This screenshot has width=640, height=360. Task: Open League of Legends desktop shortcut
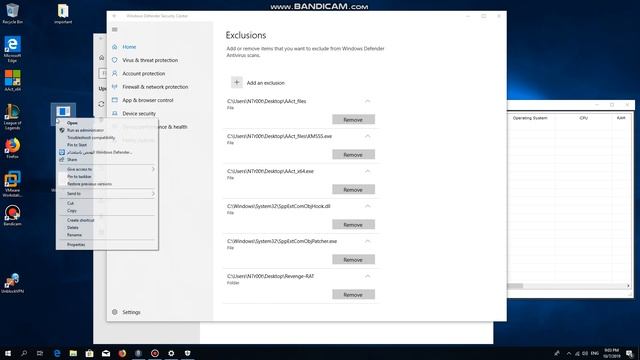(12, 117)
